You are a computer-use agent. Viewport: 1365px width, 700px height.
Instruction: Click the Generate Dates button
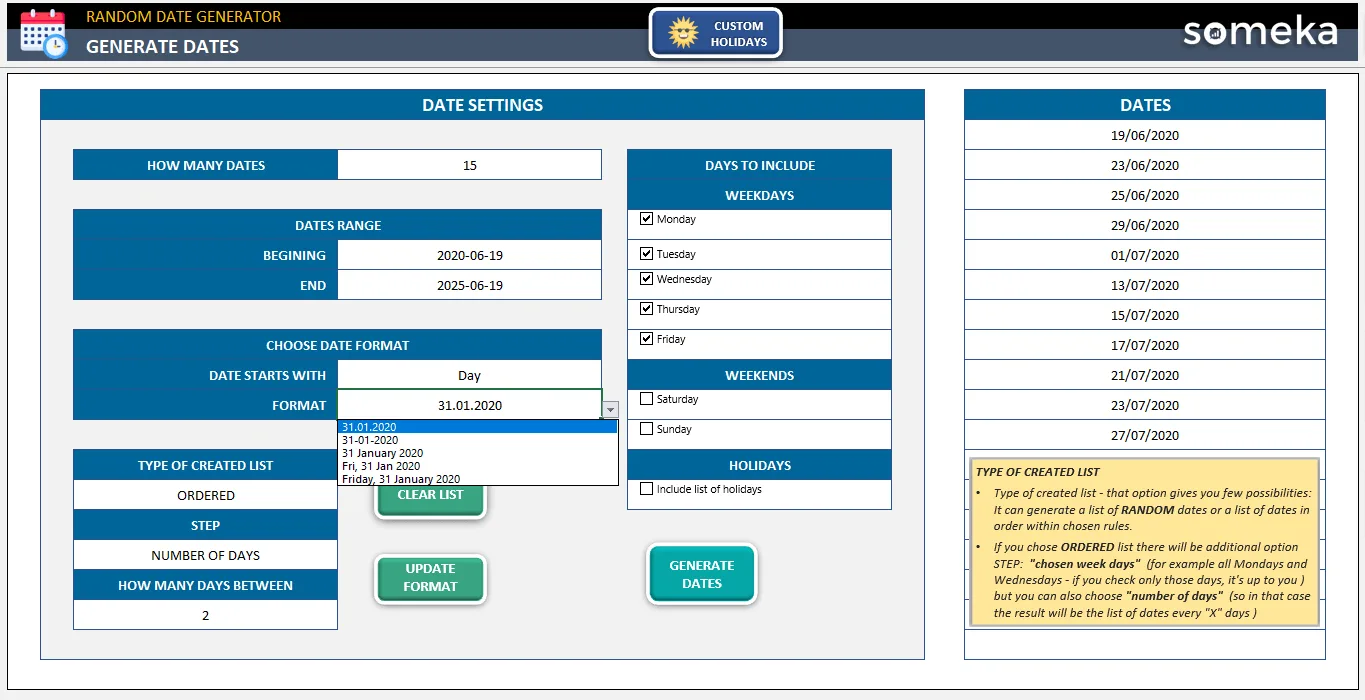702,574
